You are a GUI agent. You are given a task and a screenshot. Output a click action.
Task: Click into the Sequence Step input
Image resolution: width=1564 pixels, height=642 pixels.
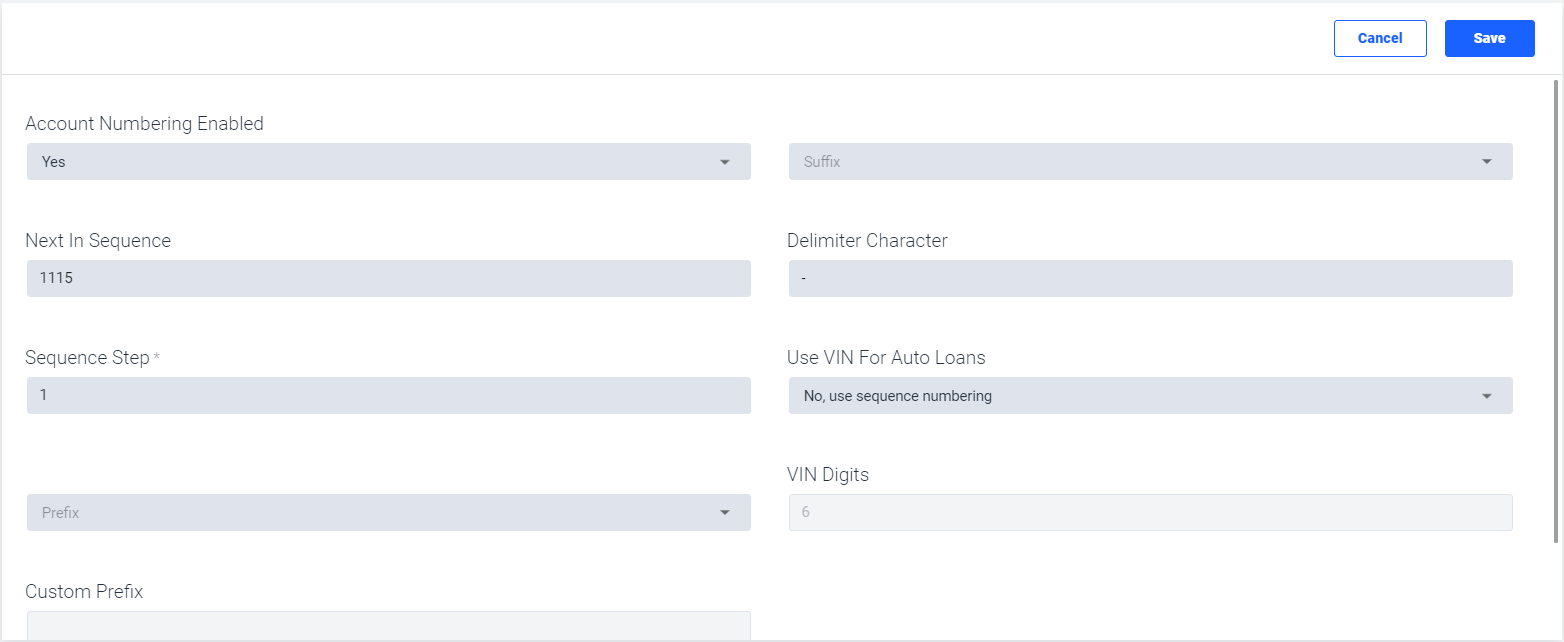point(389,396)
